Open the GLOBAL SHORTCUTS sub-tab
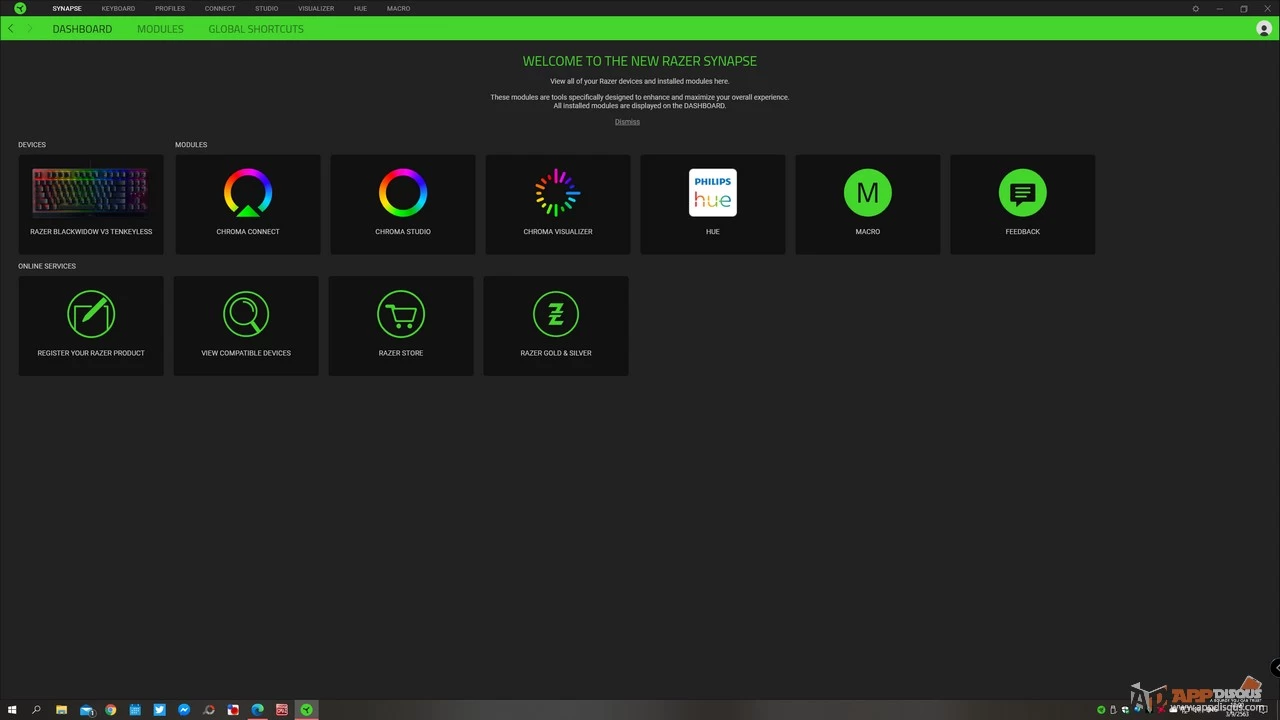The height and width of the screenshot is (720, 1280). pos(256,29)
